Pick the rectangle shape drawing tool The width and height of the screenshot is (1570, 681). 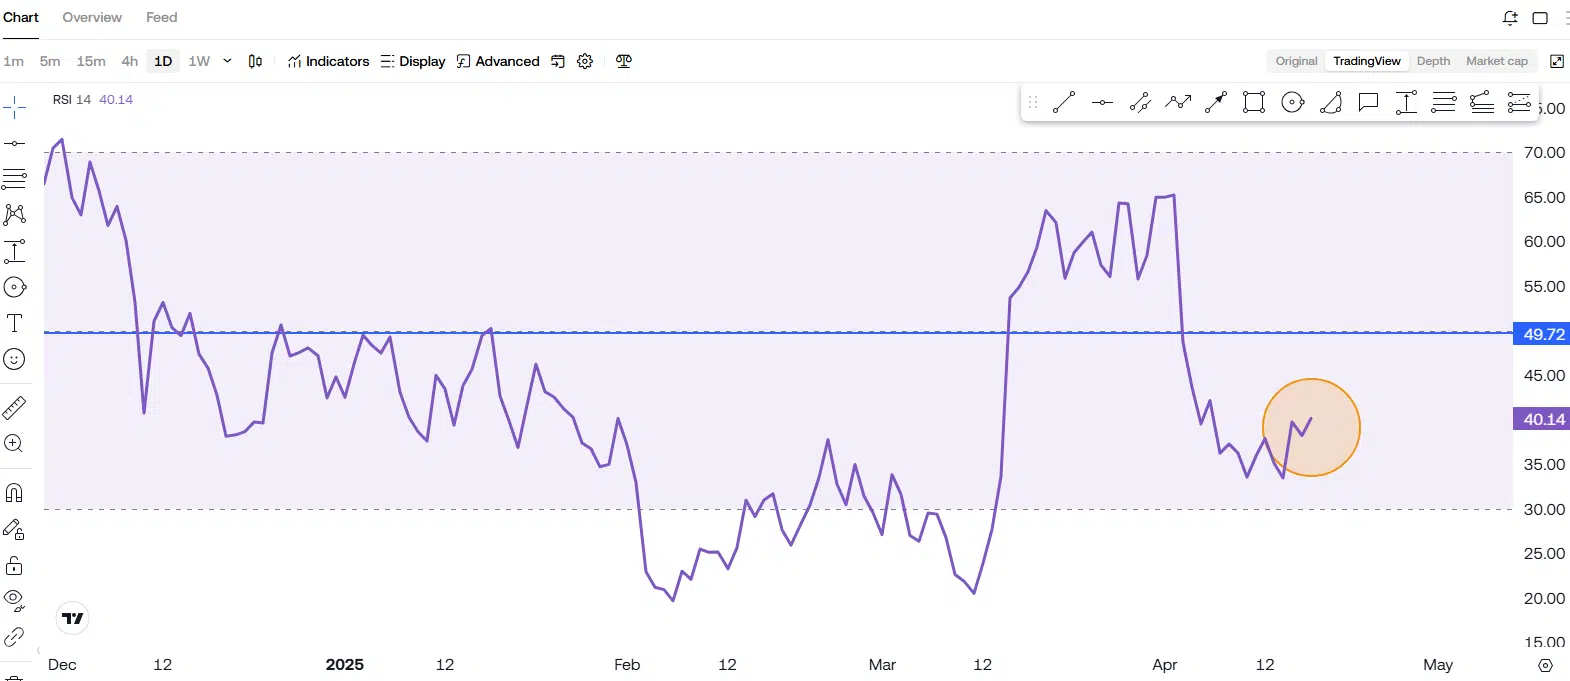[1253, 102]
